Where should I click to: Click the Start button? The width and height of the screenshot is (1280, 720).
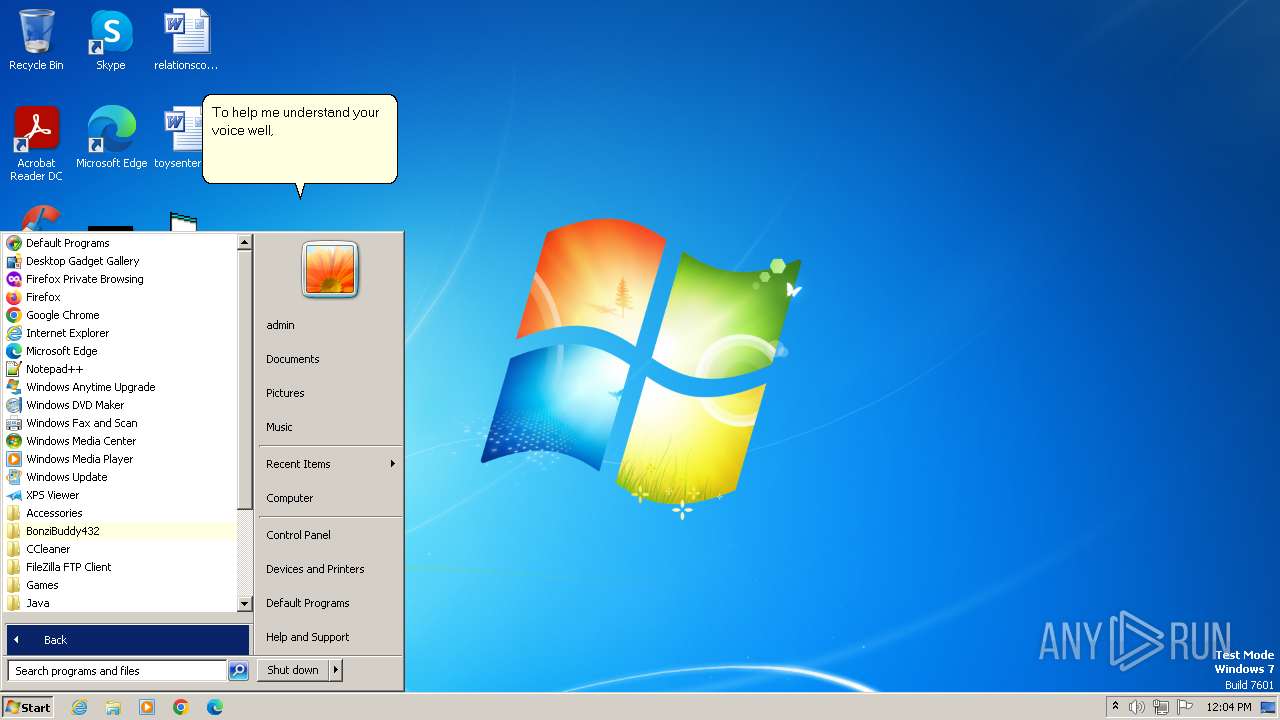coord(28,707)
